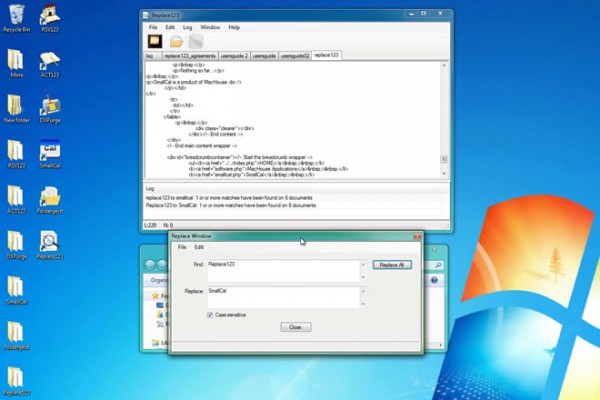Switch to the faq tab
The width and height of the screenshot is (600, 400).
tap(152, 56)
